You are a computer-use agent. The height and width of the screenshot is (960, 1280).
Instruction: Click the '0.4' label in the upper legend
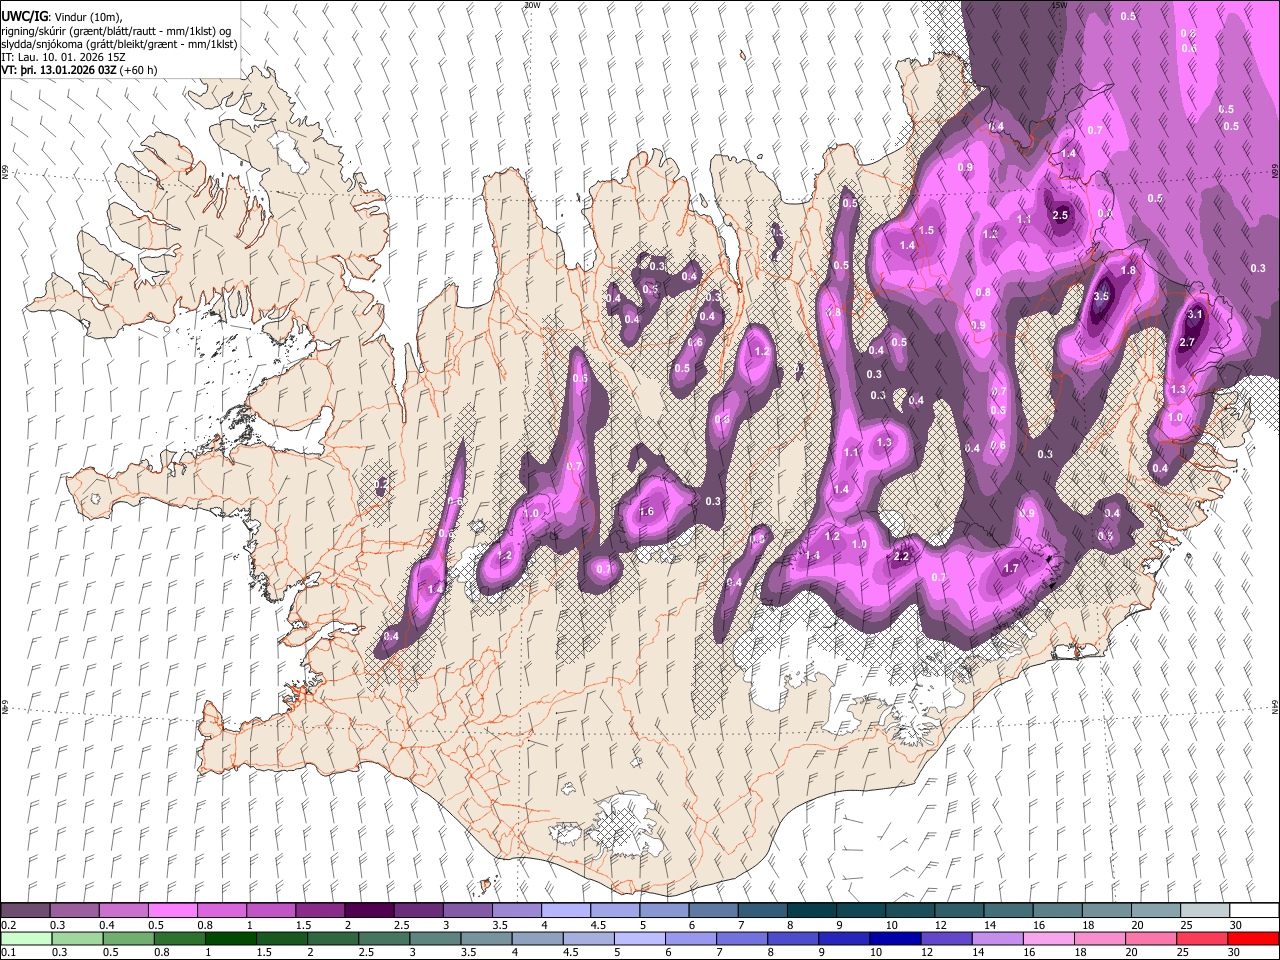pyautogui.click(x=107, y=925)
